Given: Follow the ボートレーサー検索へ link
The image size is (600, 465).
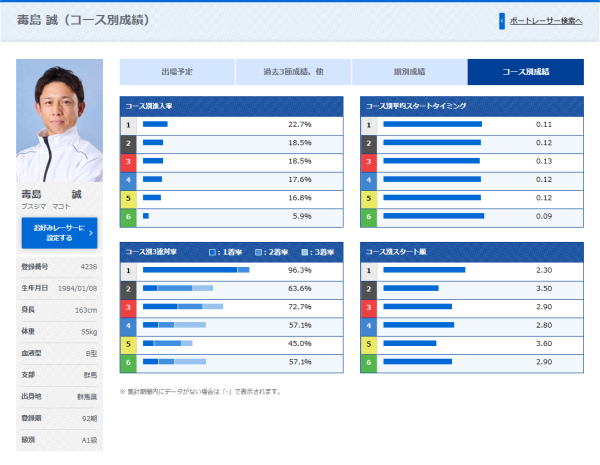Looking at the screenshot, I should 546,21.
